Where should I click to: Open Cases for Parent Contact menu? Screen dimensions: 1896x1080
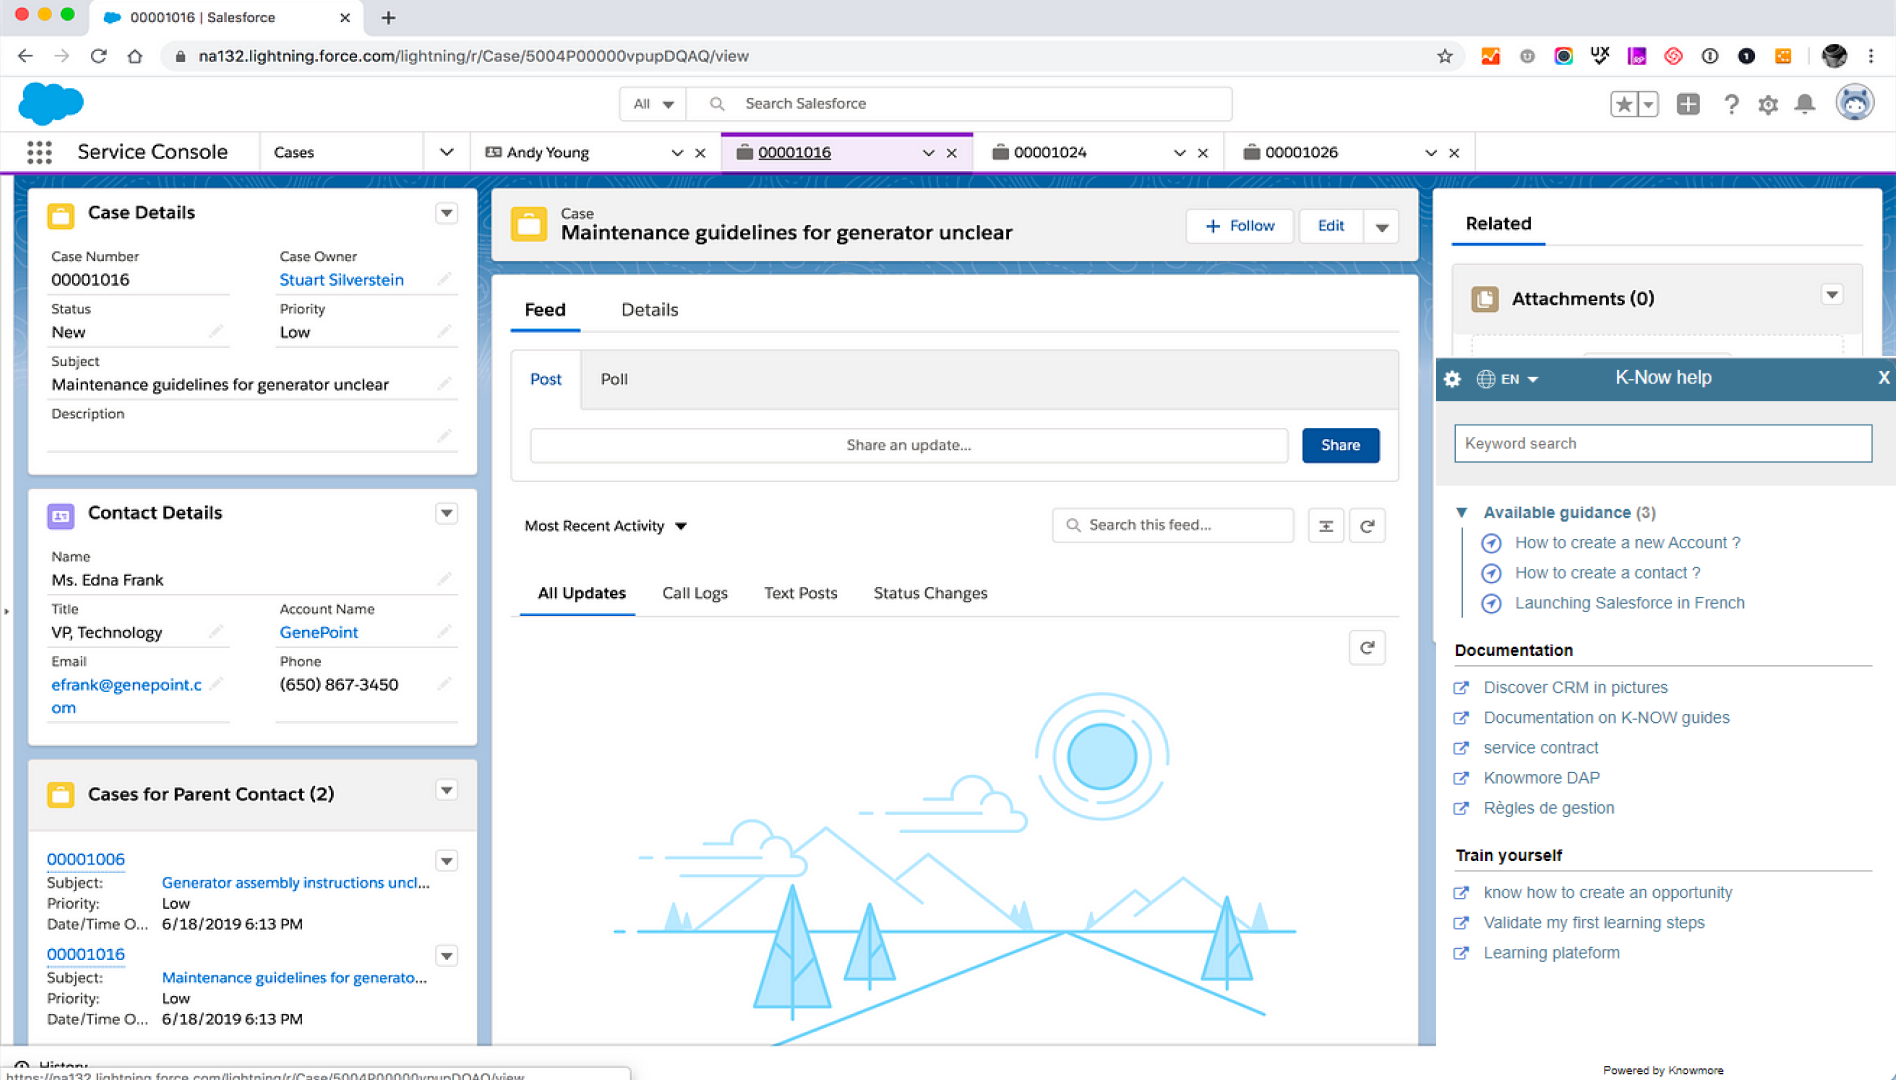447,791
